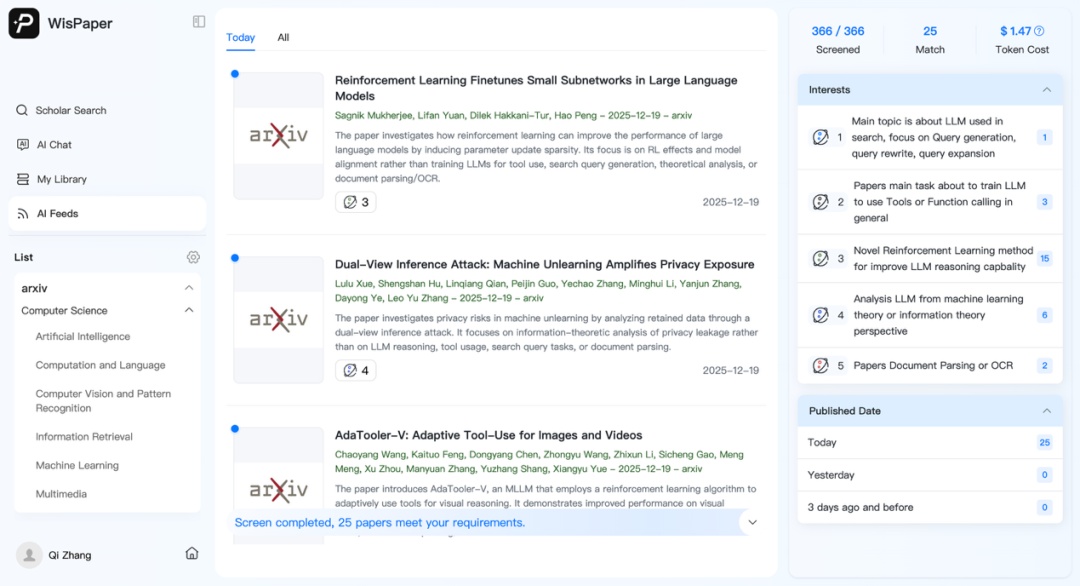Click arxiv thumbnail of Reinforcement Learning paper
This screenshot has width=1080, height=586.
(278, 136)
